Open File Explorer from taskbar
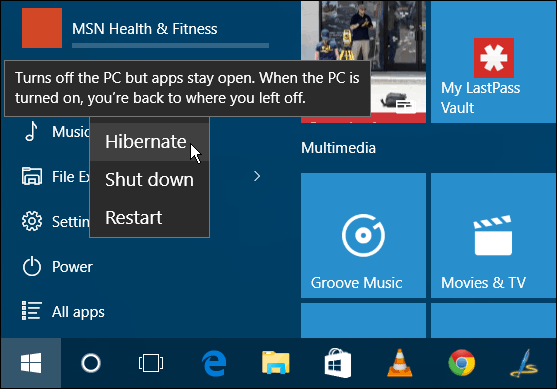This screenshot has width=557, height=389. (x=276, y=362)
